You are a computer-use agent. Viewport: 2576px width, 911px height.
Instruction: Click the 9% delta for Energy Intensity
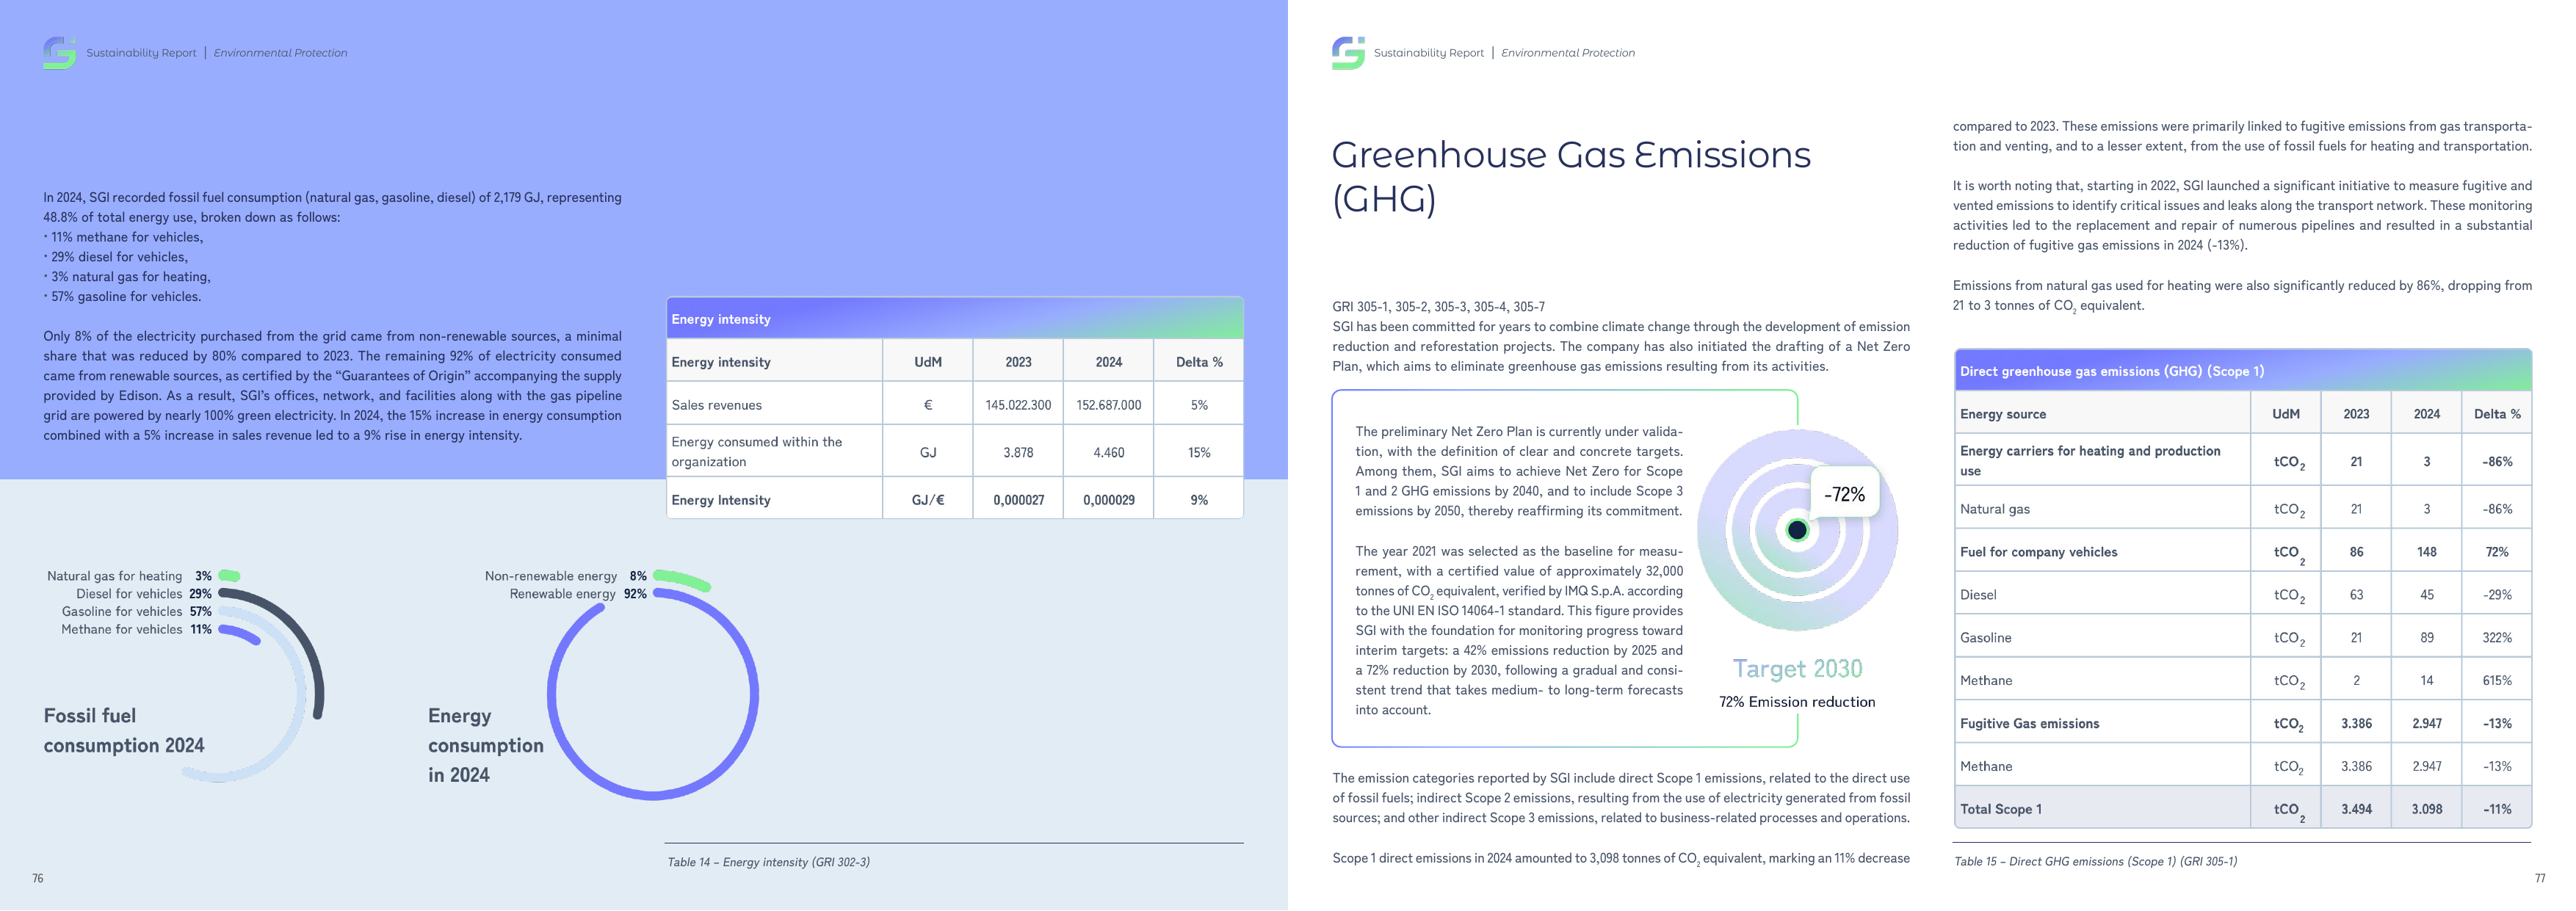(x=1199, y=500)
